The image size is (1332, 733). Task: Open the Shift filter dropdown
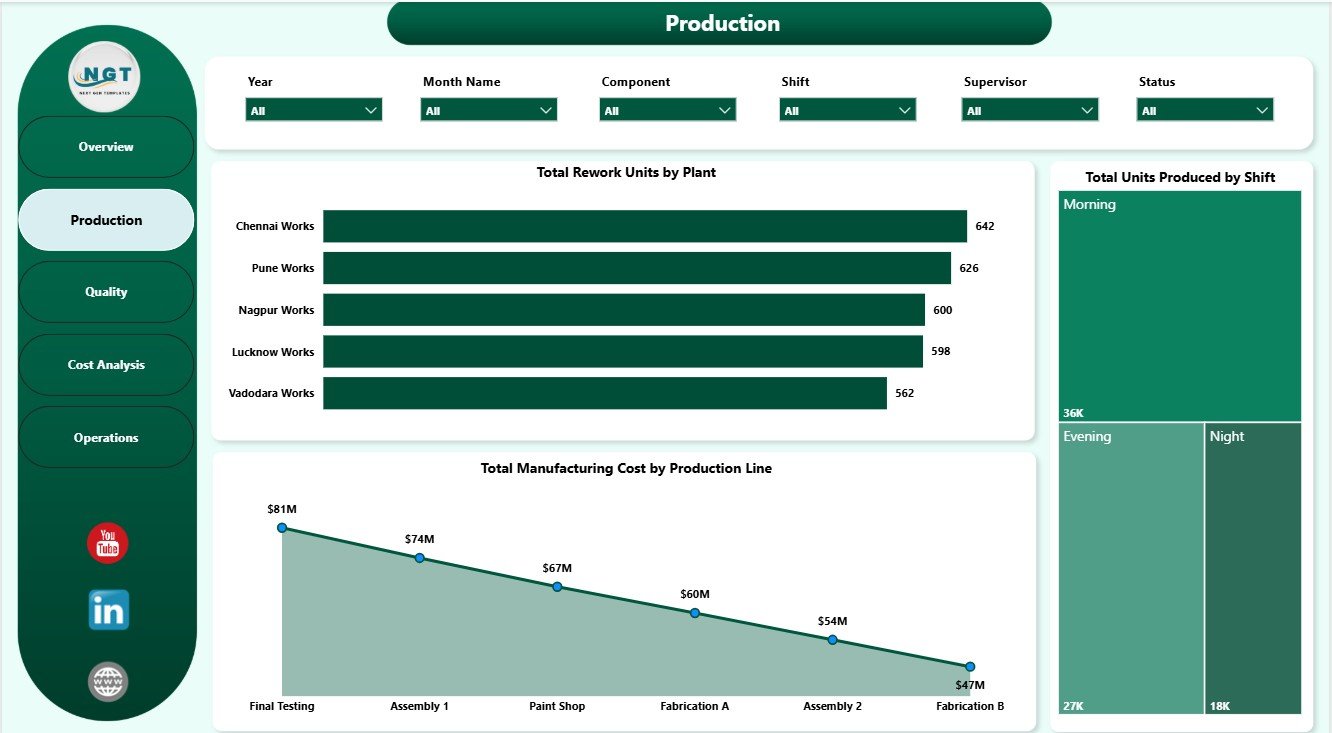tap(848, 110)
